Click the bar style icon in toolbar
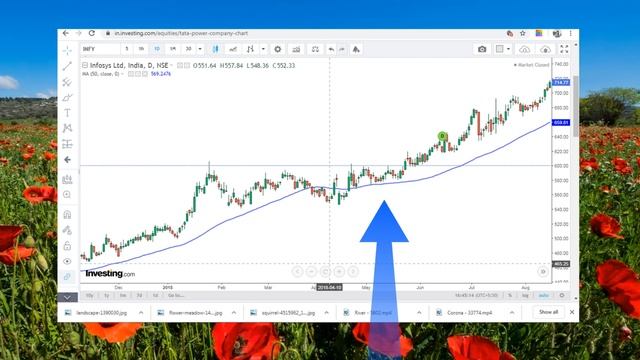 tap(251, 49)
